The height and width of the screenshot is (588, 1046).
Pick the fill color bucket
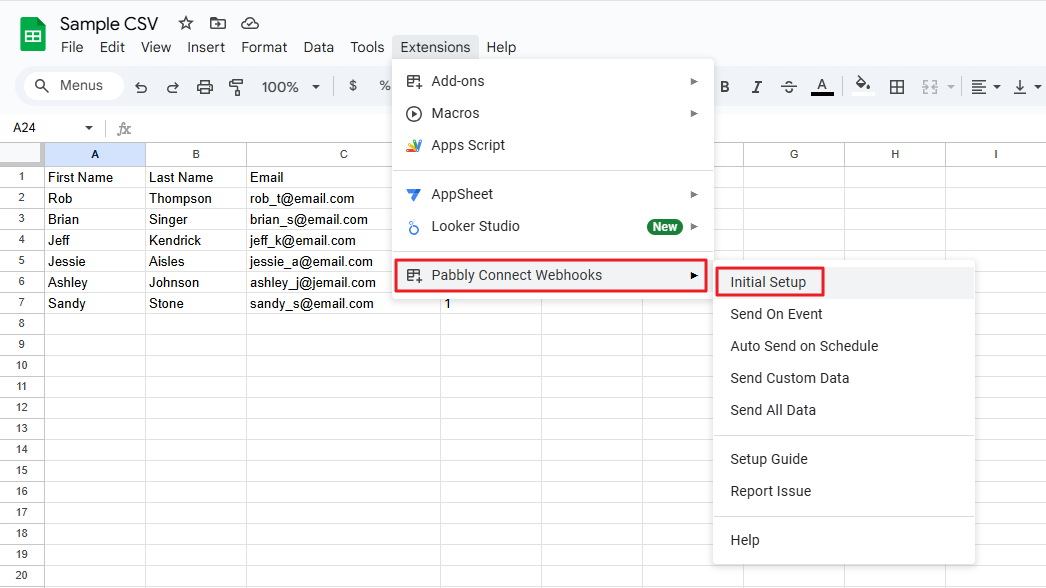863,86
